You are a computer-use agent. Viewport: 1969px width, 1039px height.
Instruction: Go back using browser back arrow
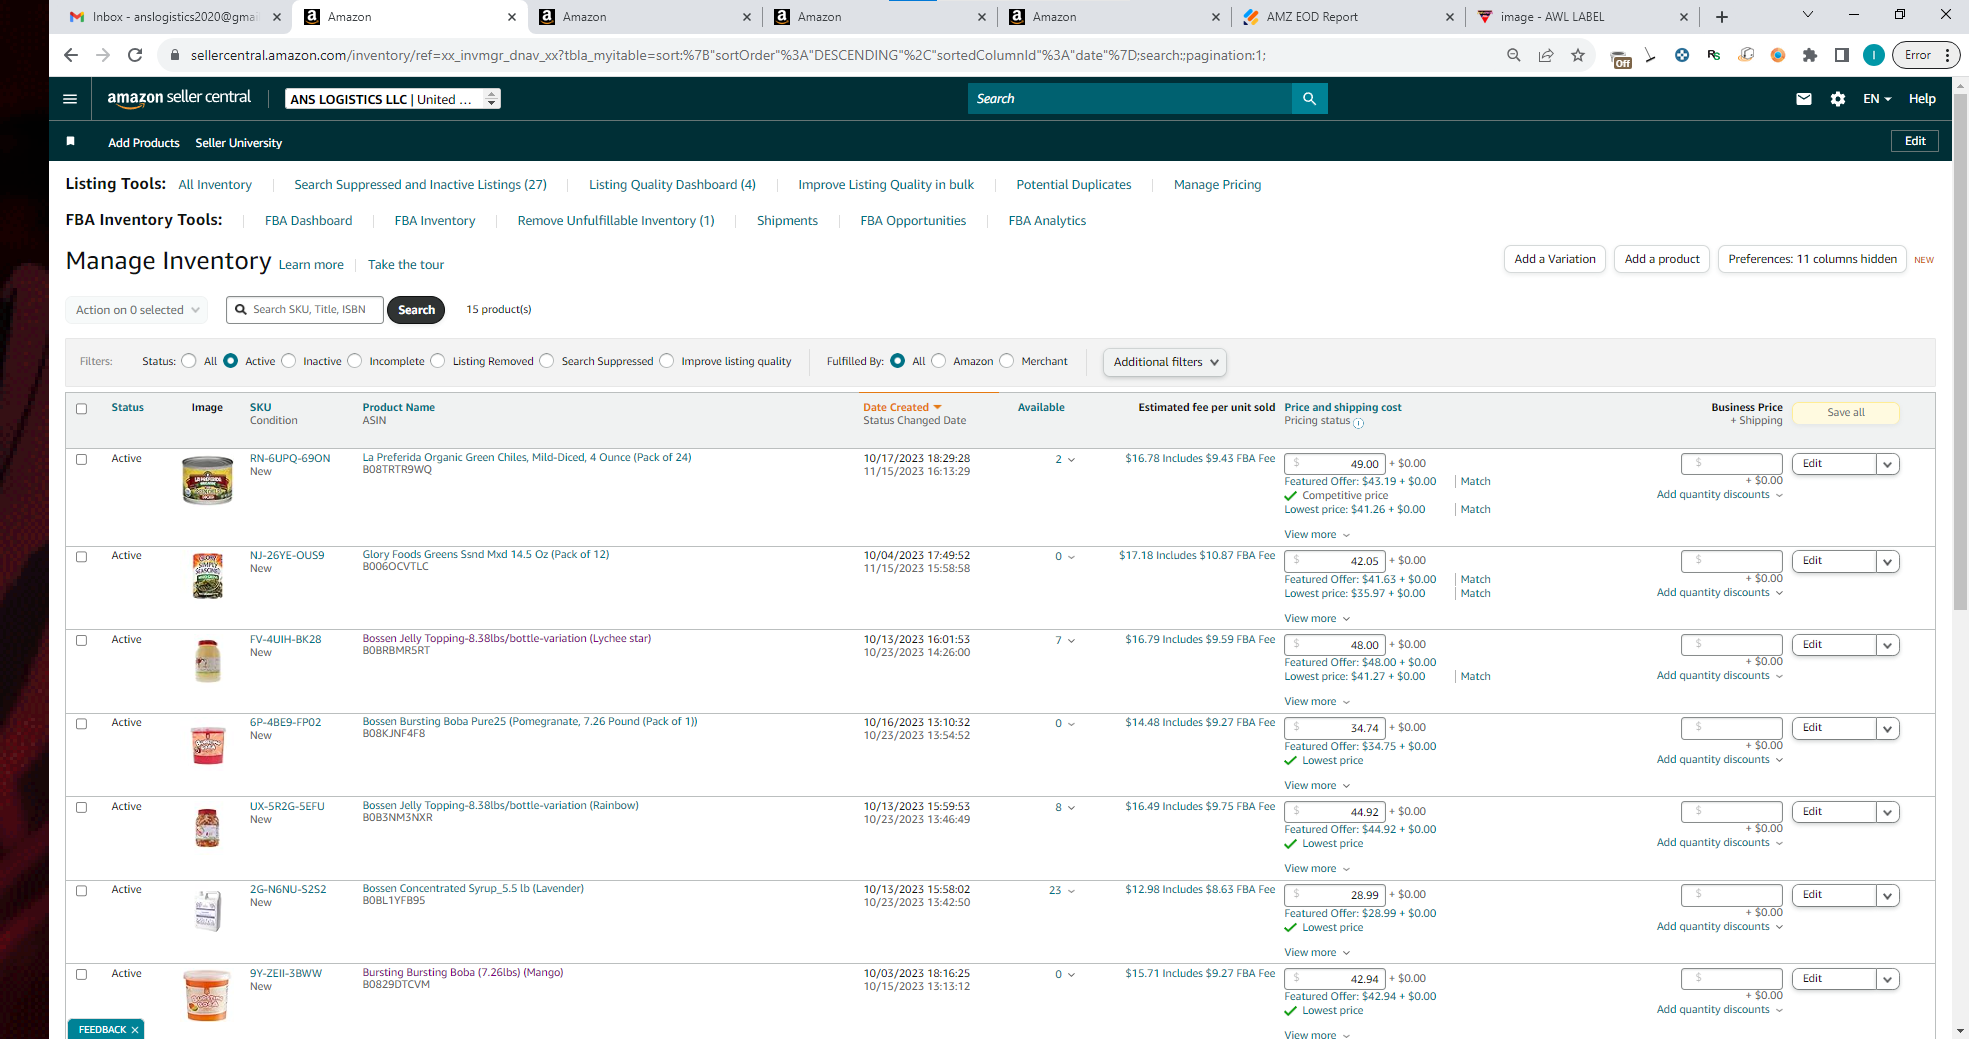[71, 55]
